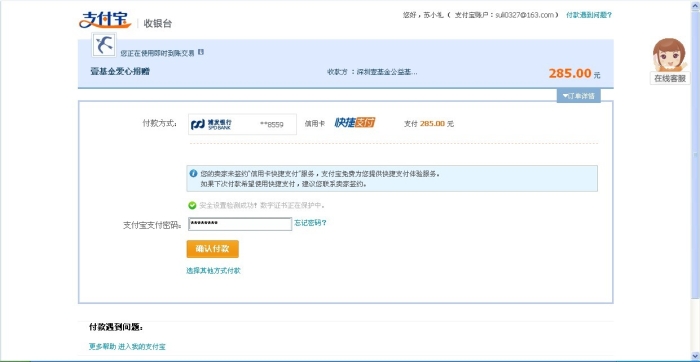This screenshot has width=700, height=362.
Task: Click the info icon beside 即时到账交易
Action: (201, 52)
